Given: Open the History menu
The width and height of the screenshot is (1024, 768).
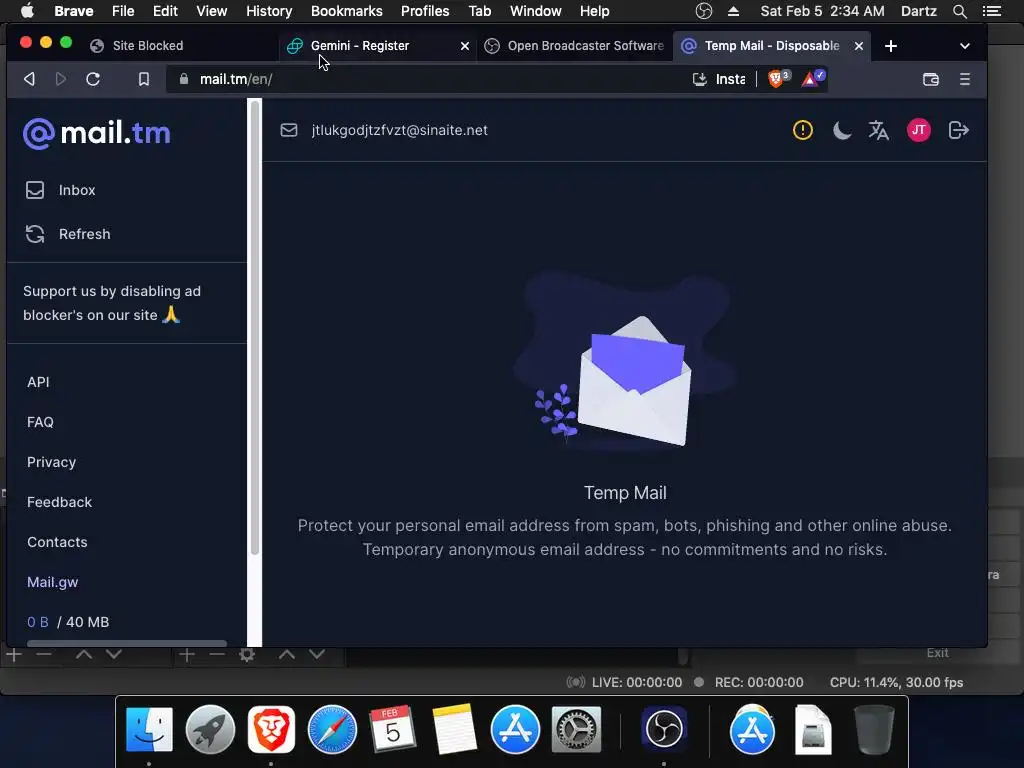Looking at the screenshot, I should coord(268,11).
